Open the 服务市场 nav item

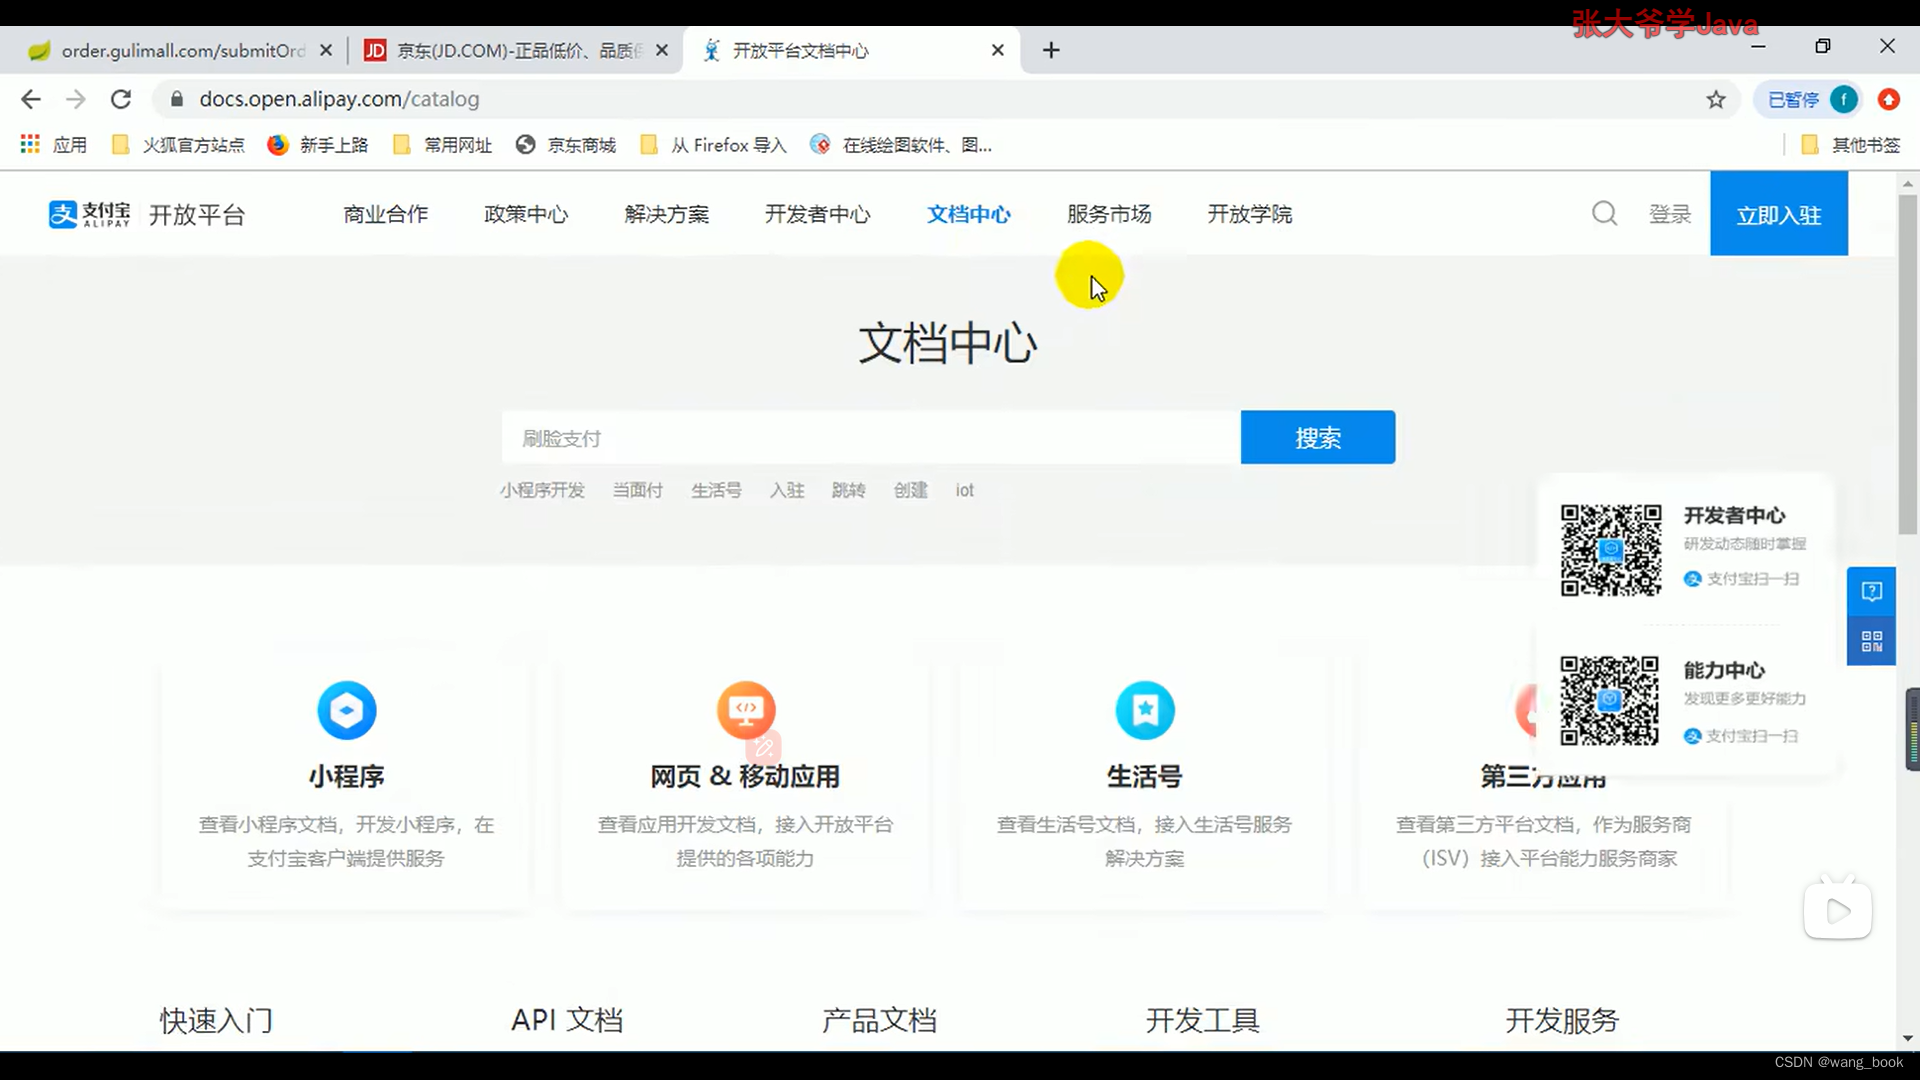[x=1109, y=214]
